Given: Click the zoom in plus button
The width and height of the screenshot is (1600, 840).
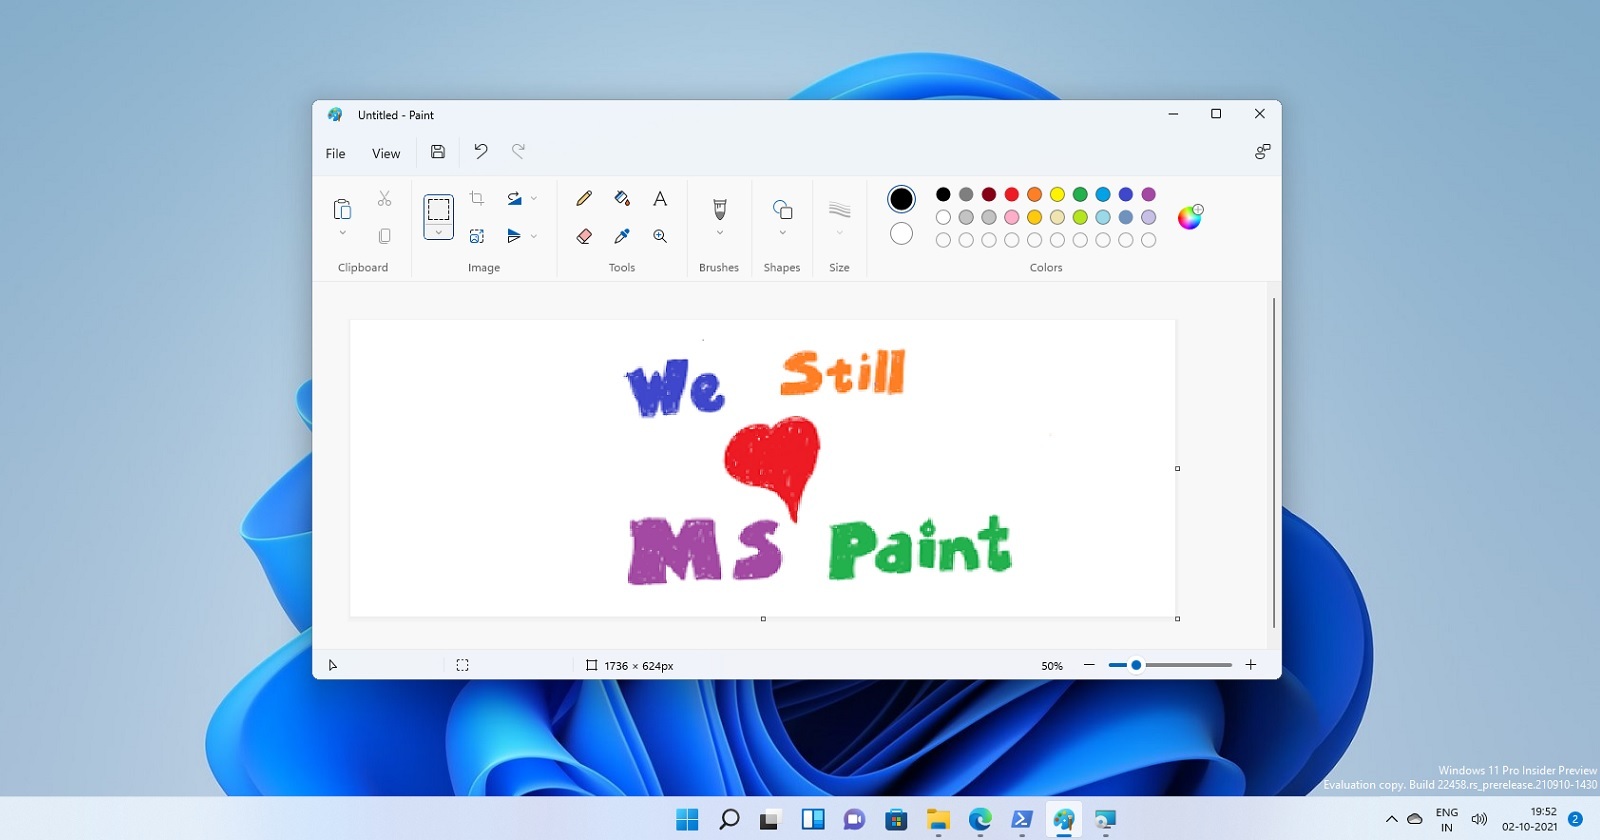Looking at the screenshot, I should coord(1250,665).
